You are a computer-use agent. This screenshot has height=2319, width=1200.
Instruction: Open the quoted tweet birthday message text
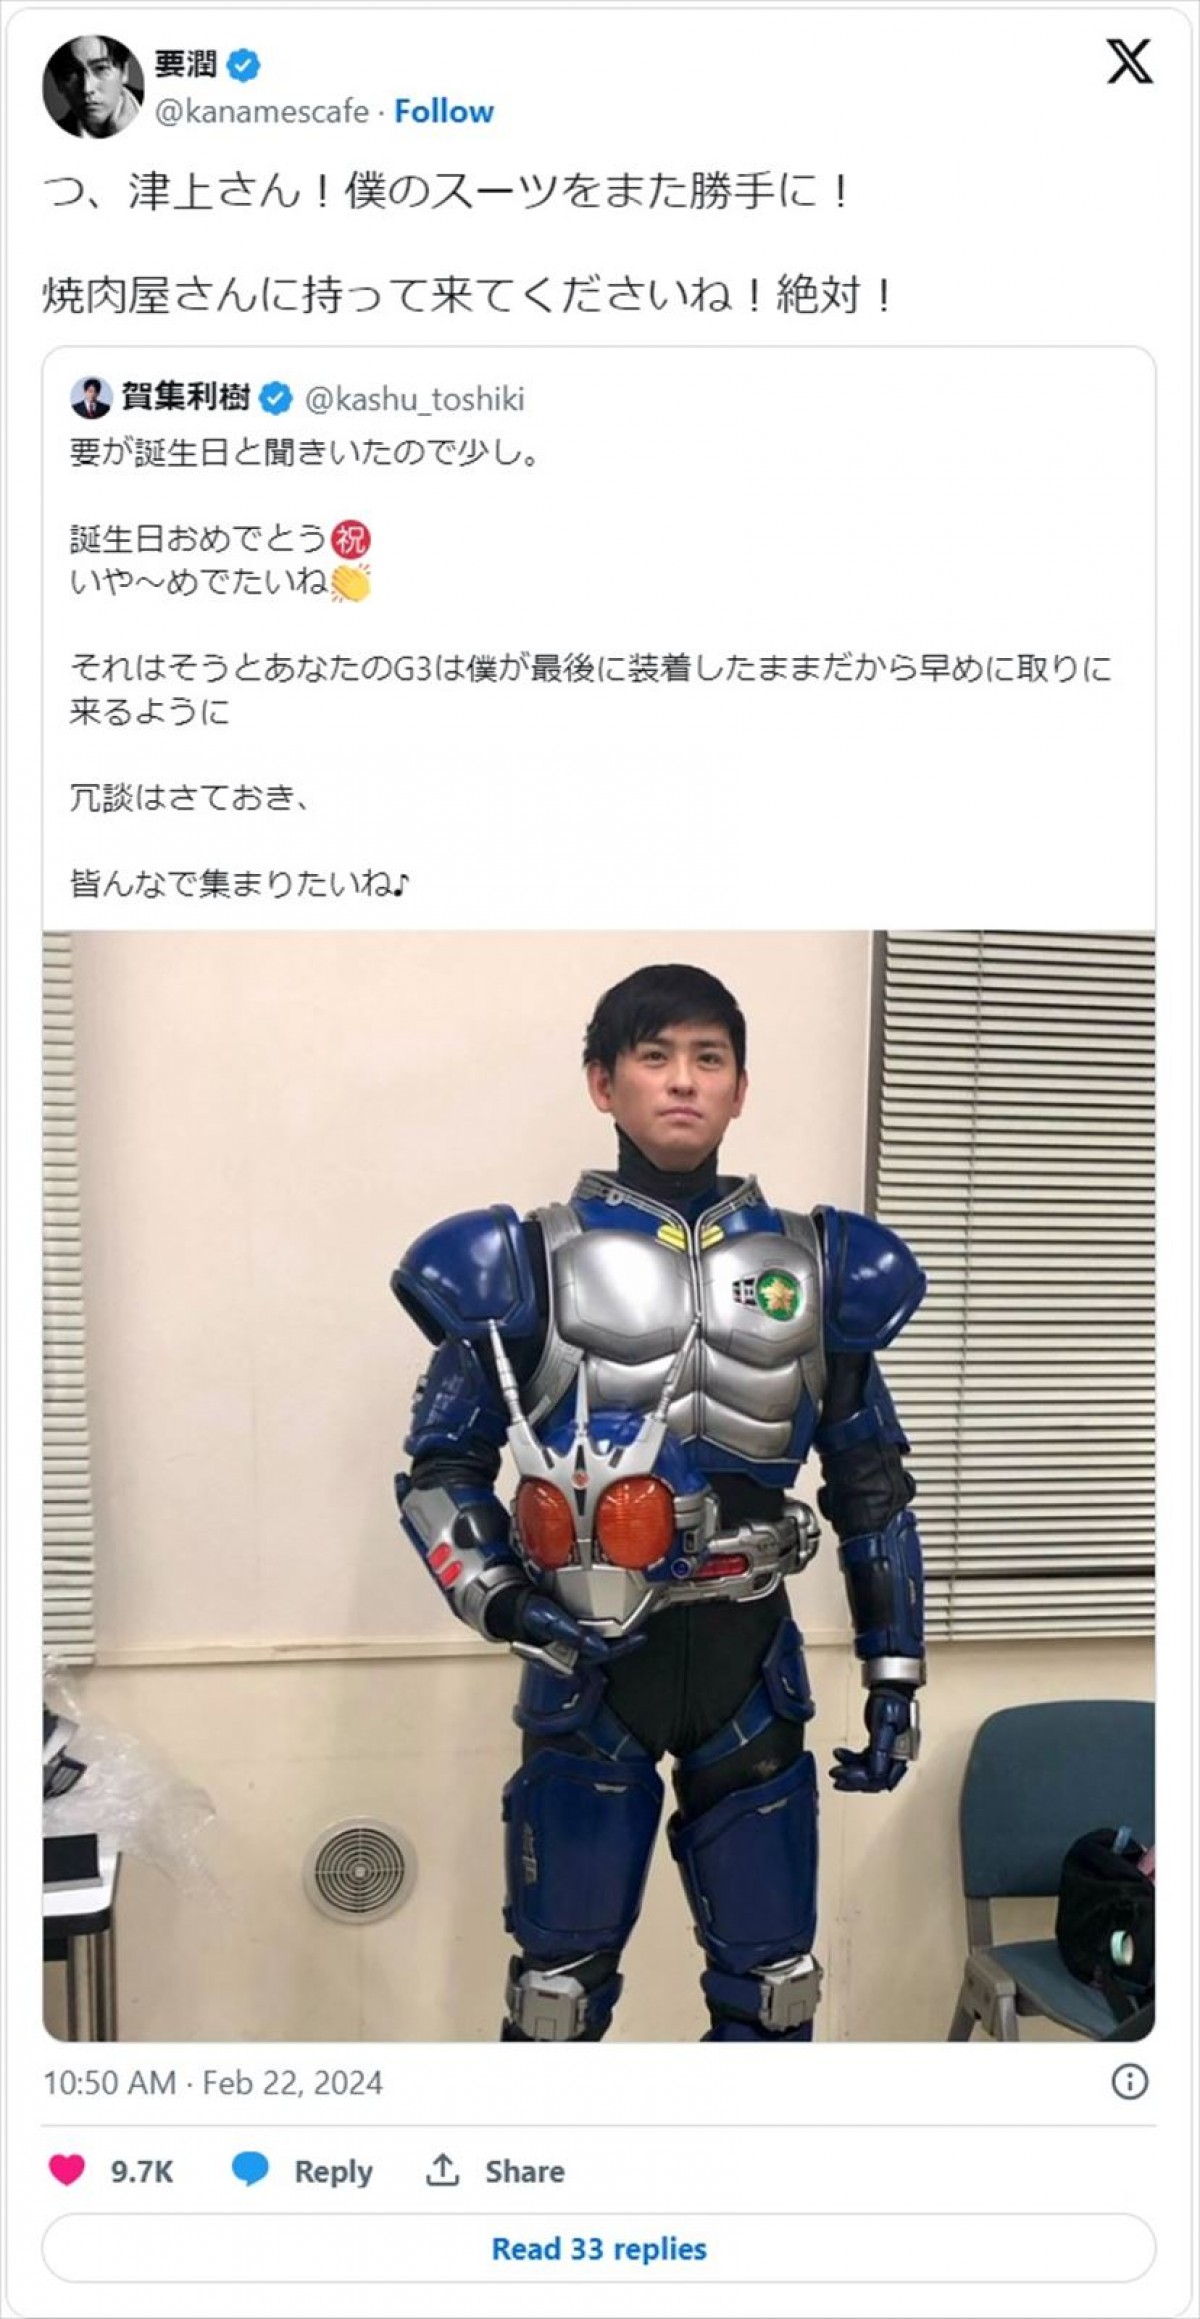[x=590, y=668]
